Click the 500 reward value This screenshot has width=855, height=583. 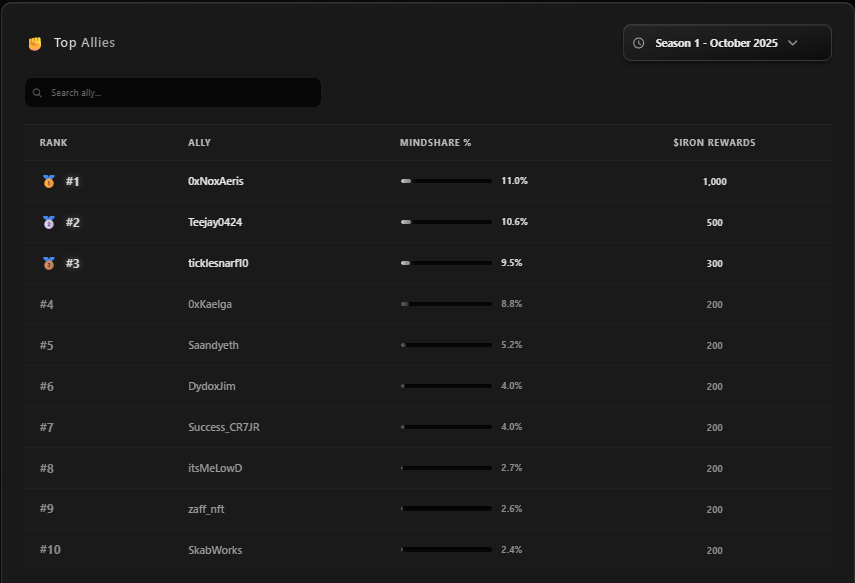click(x=714, y=223)
